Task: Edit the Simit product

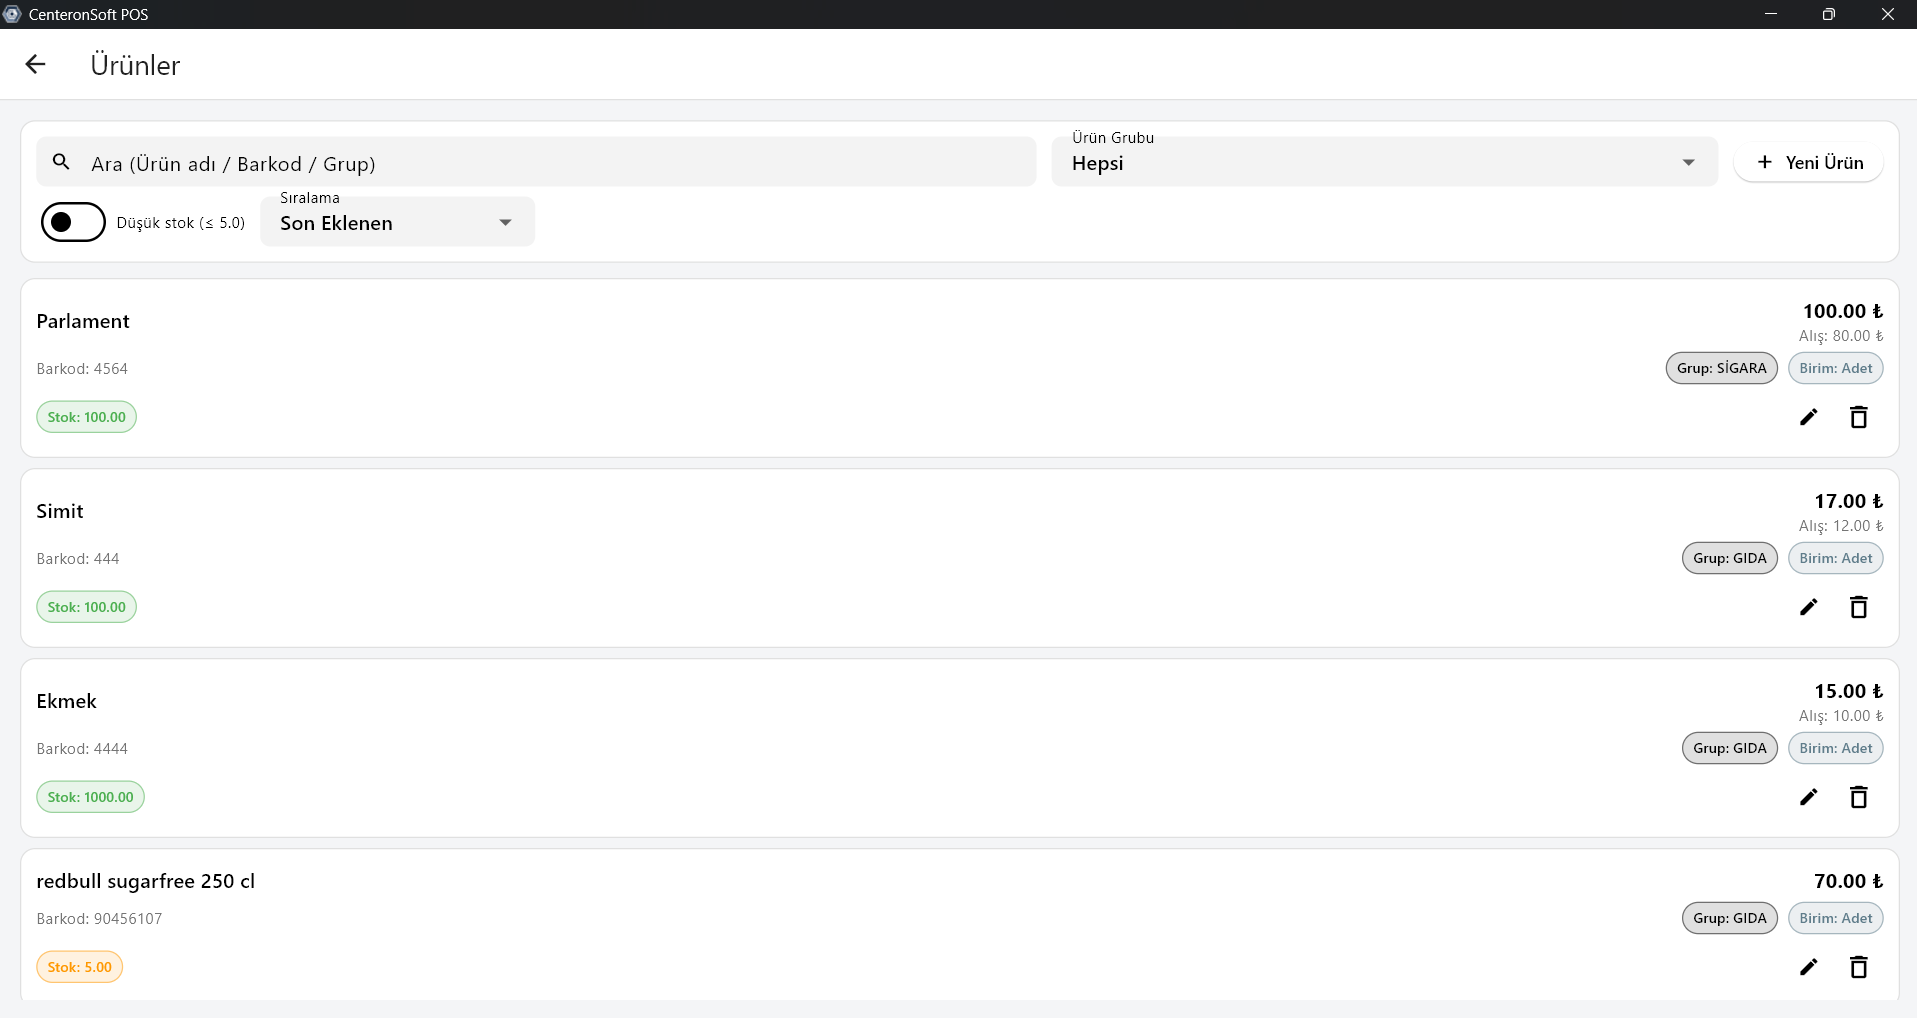Action: pyautogui.click(x=1808, y=607)
